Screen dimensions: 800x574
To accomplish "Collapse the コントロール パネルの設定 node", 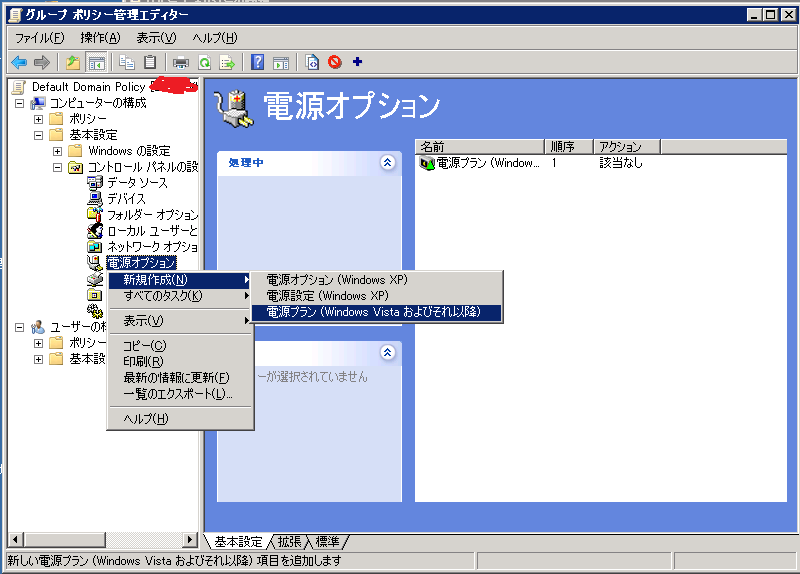I will click(x=57, y=167).
